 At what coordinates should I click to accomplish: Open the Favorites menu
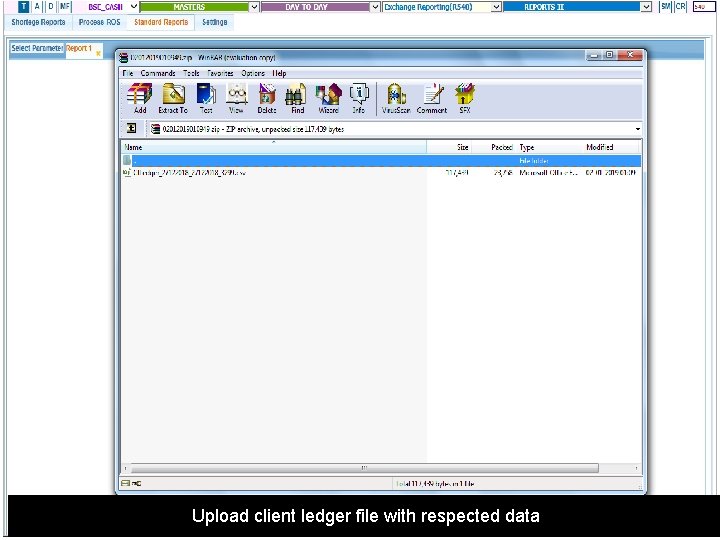pyautogui.click(x=220, y=73)
